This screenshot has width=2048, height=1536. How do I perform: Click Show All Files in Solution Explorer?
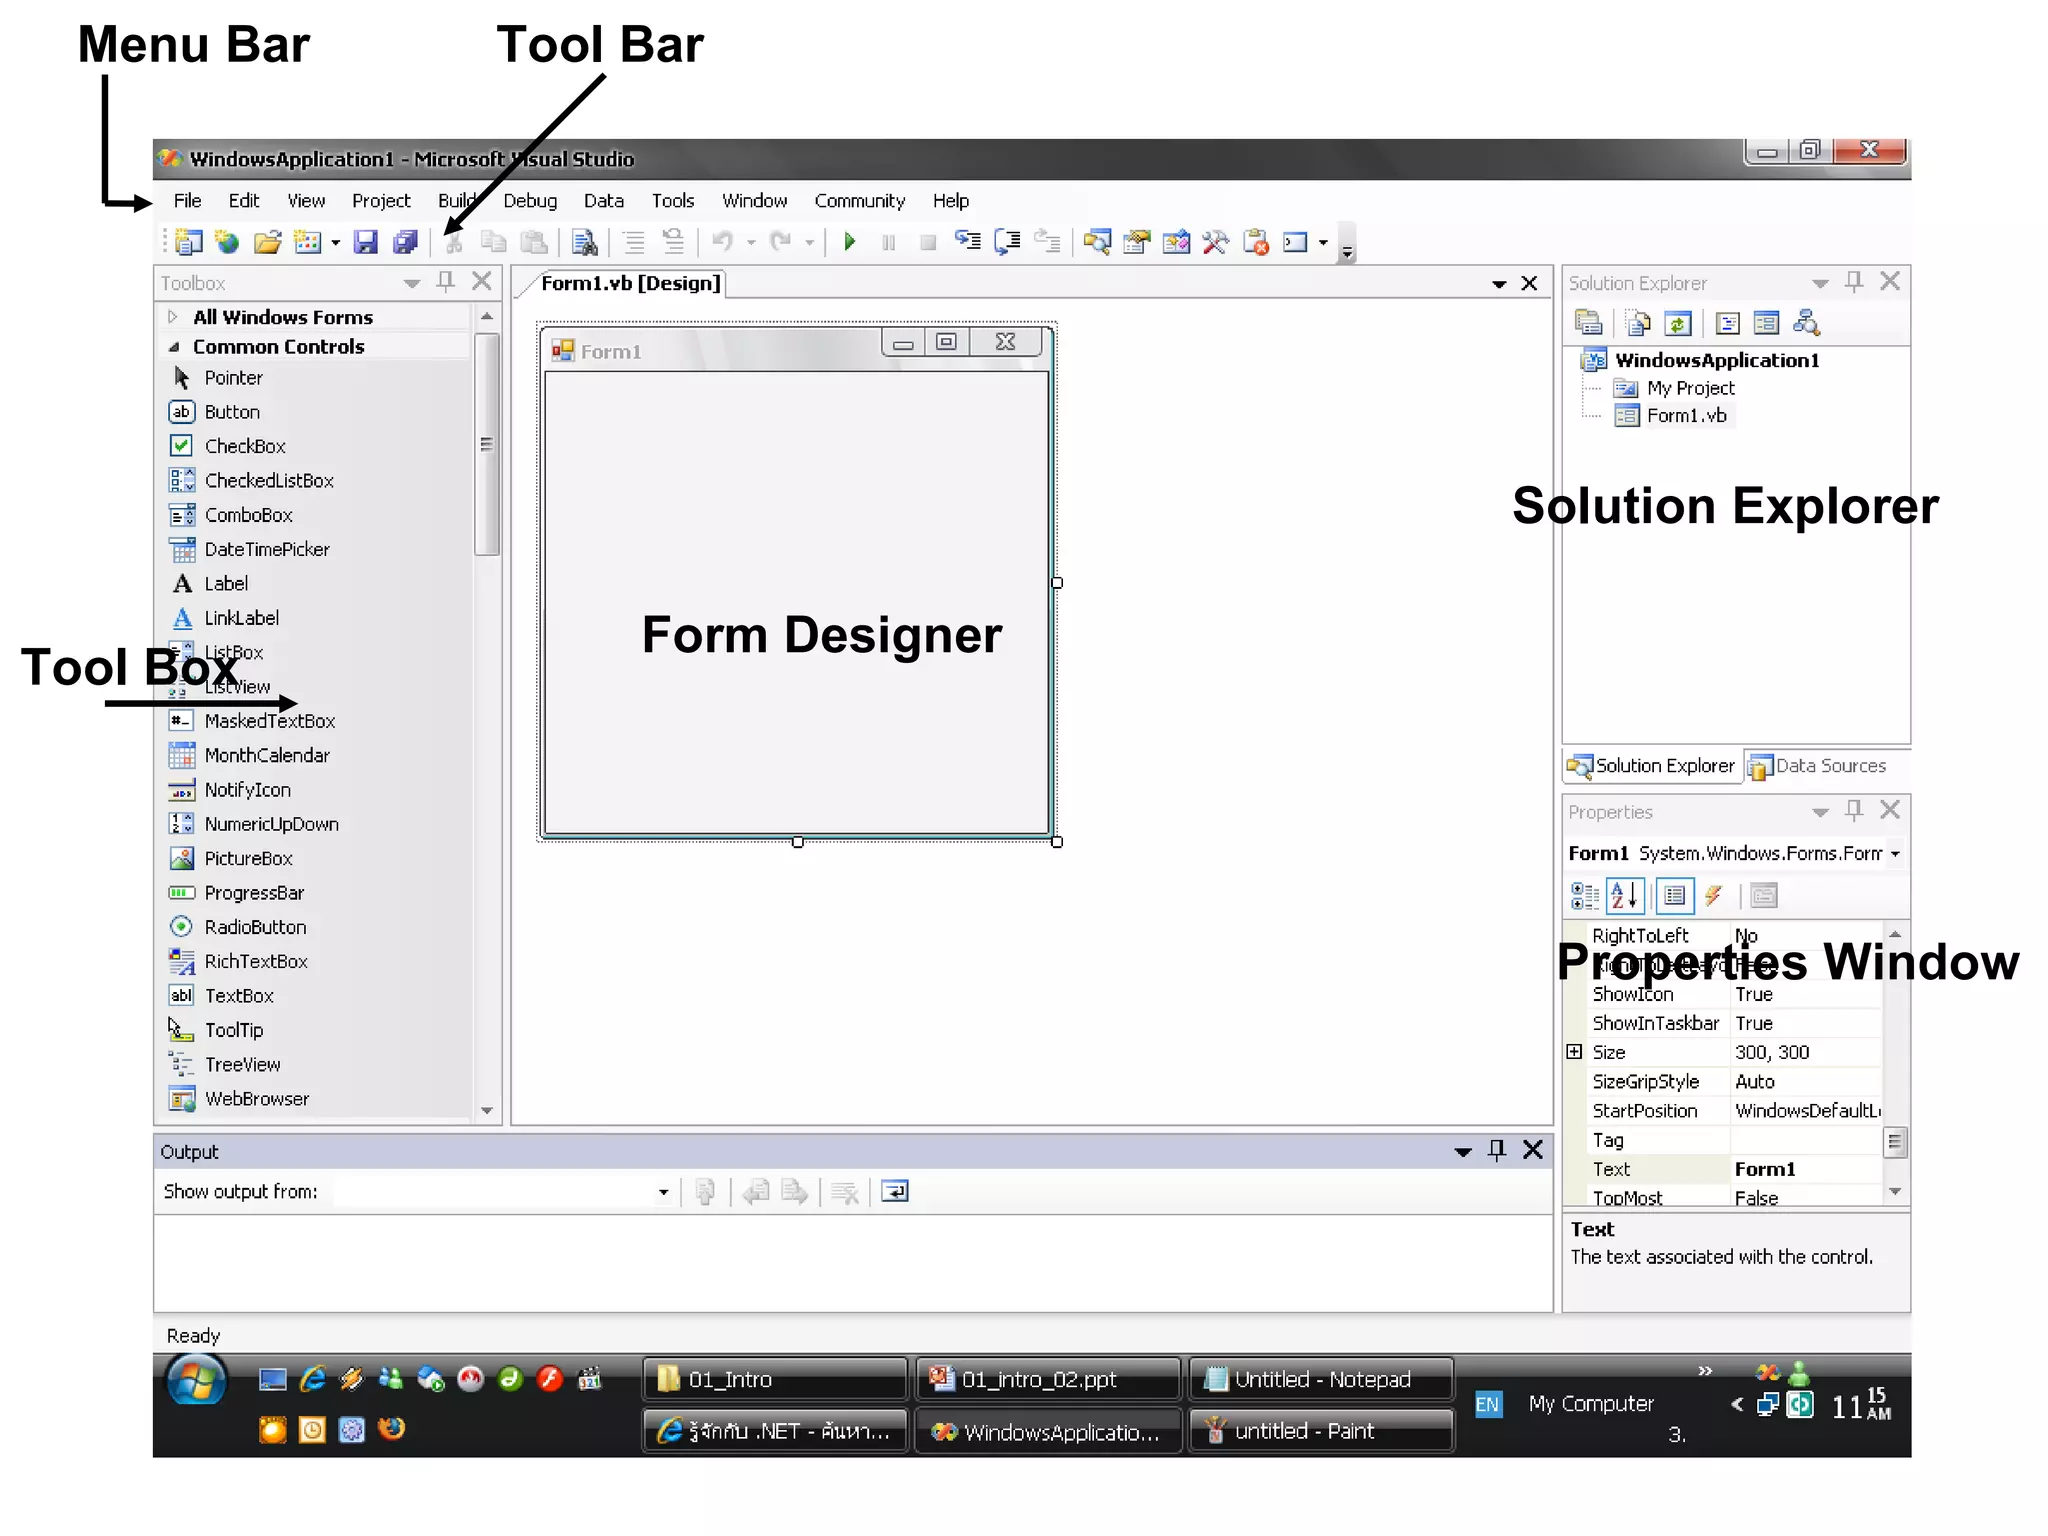[1638, 323]
